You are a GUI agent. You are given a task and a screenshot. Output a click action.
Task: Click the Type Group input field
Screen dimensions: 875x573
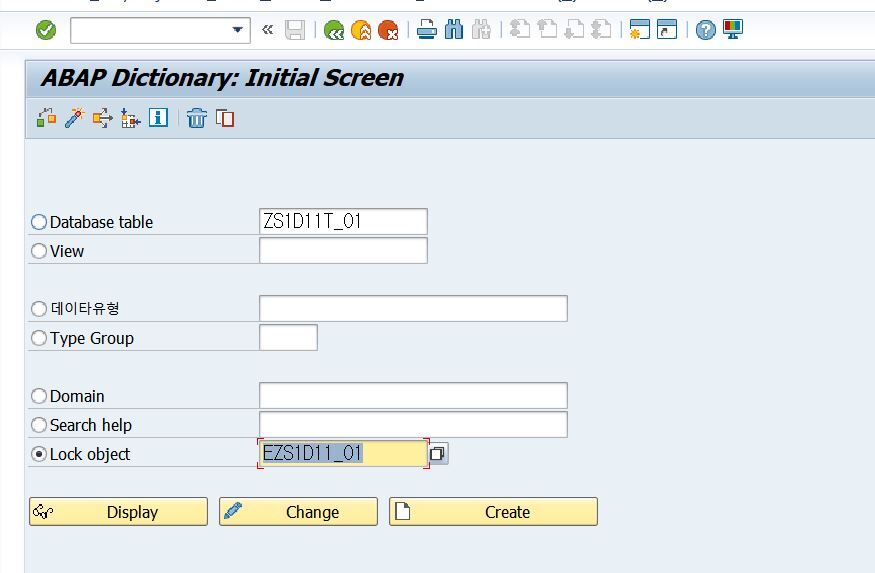point(289,338)
